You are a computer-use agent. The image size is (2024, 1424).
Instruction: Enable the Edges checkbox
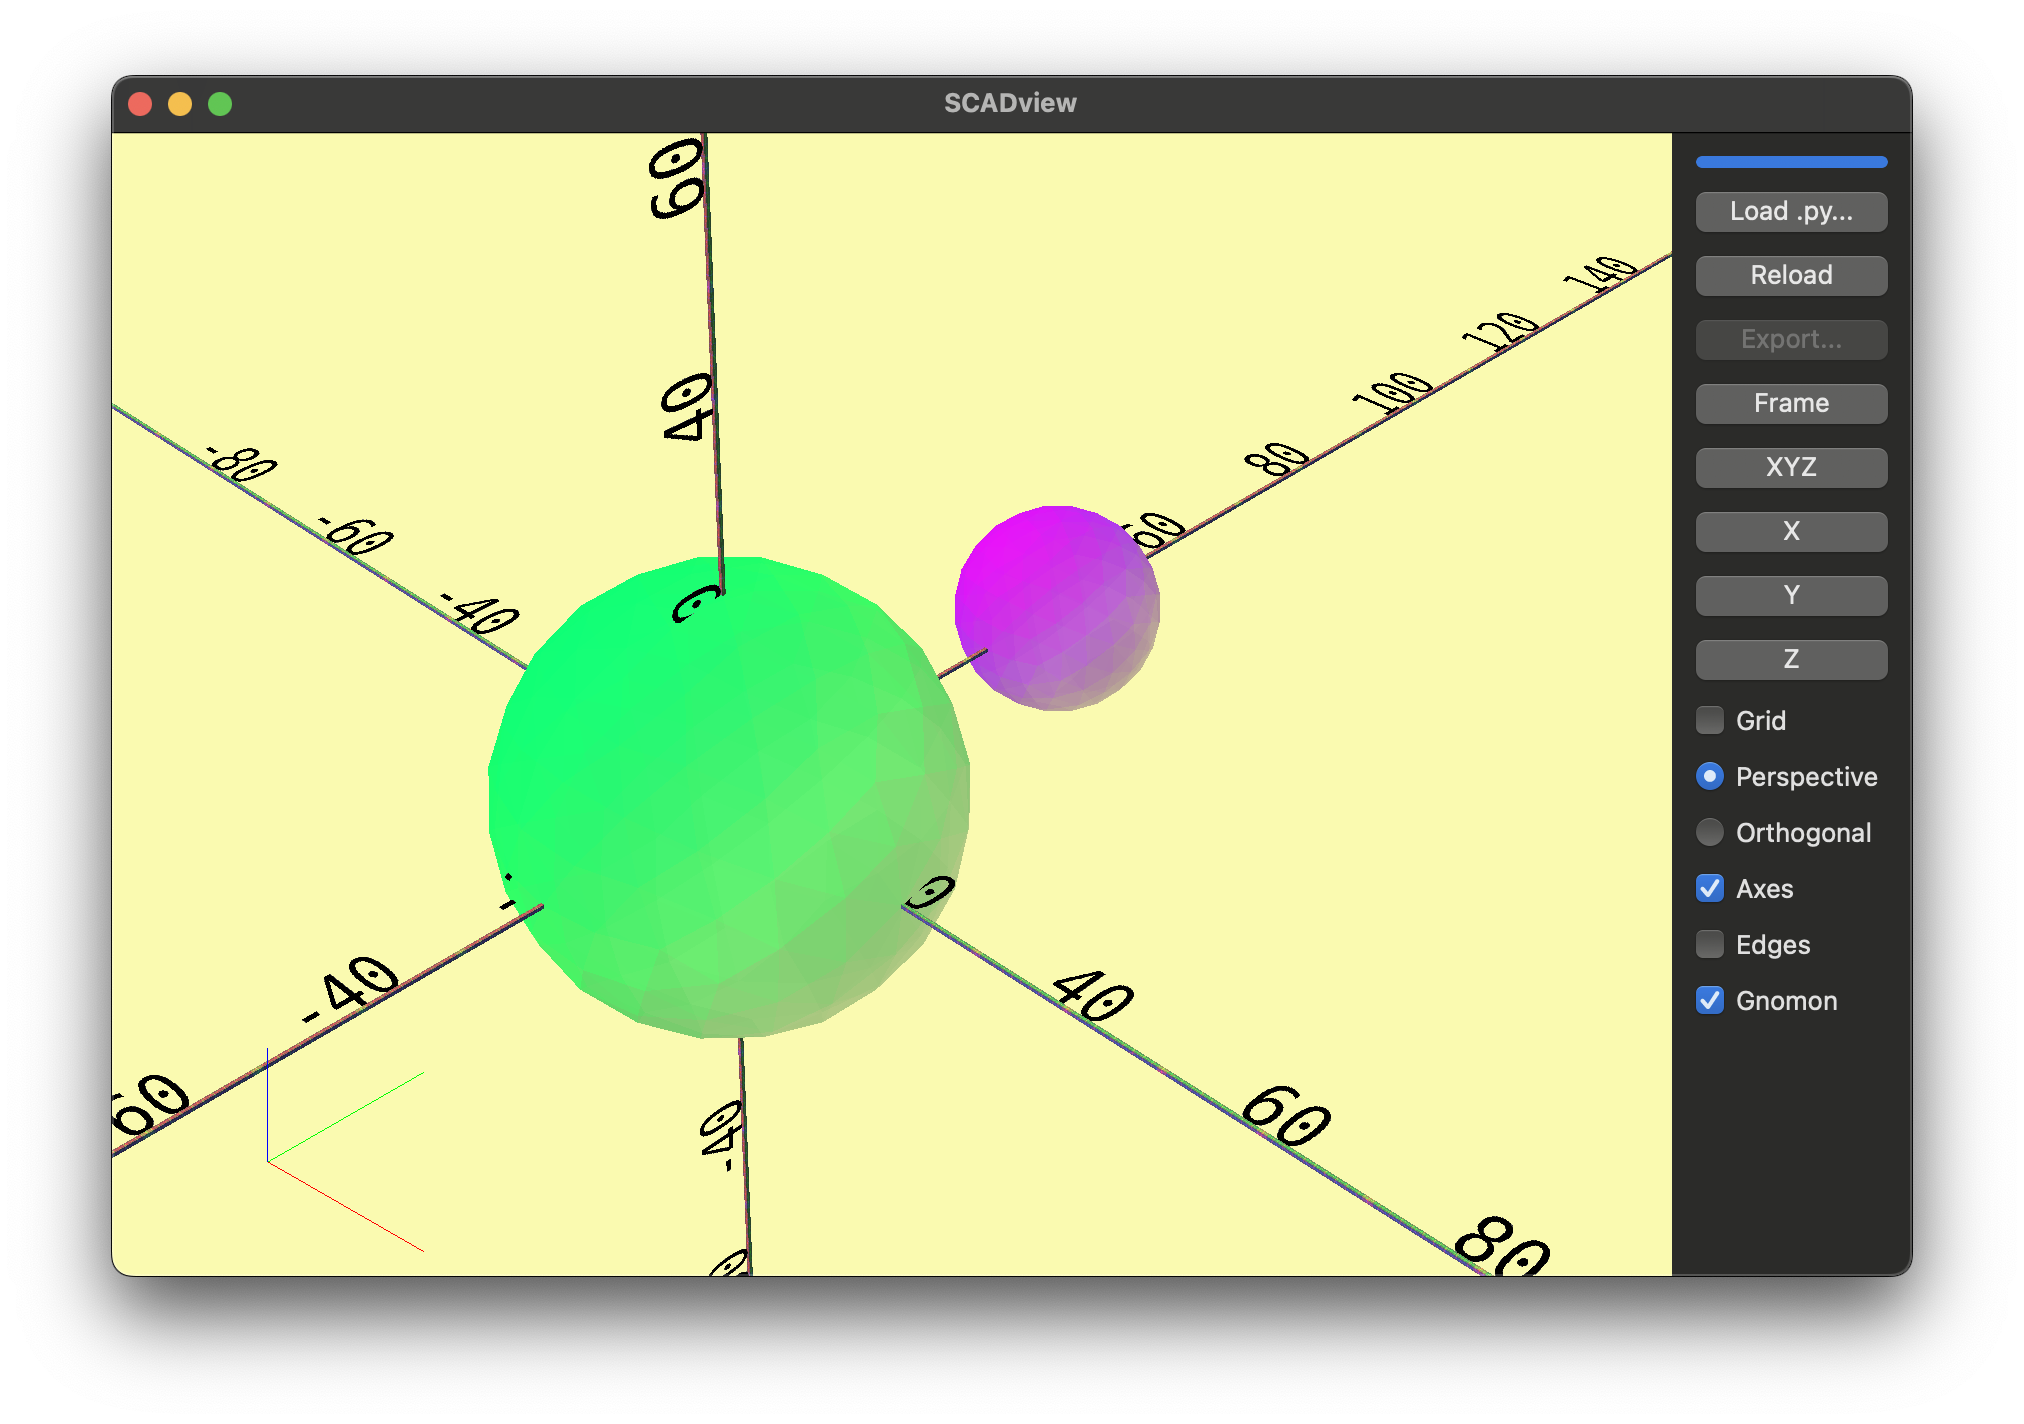pyautogui.click(x=1709, y=944)
